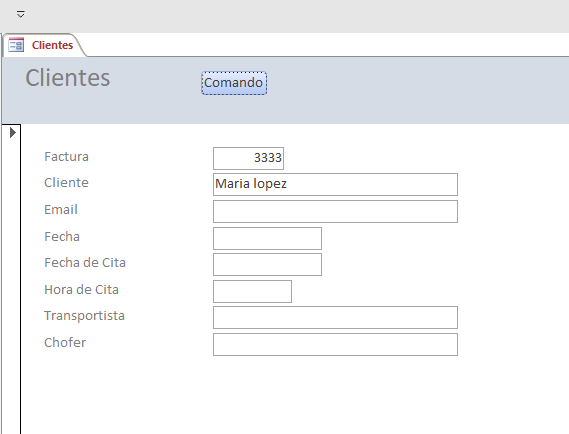This screenshot has height=434, width=569.
Task: Click the Hora de Cita input box
Action: point(253,291)
